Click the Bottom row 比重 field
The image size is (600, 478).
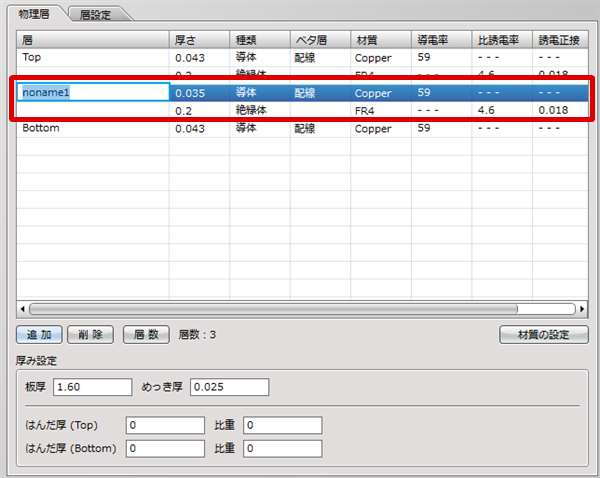click(x=282, y=449)
